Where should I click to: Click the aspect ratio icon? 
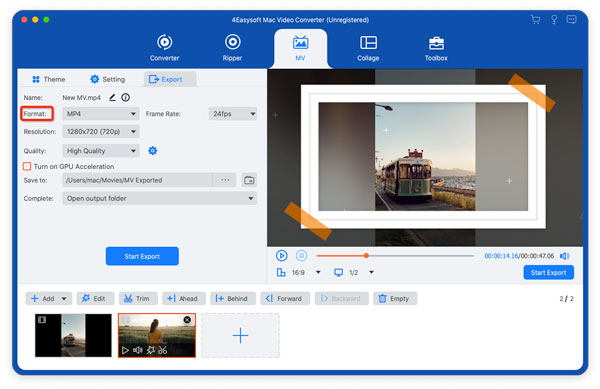click(281, 272)
